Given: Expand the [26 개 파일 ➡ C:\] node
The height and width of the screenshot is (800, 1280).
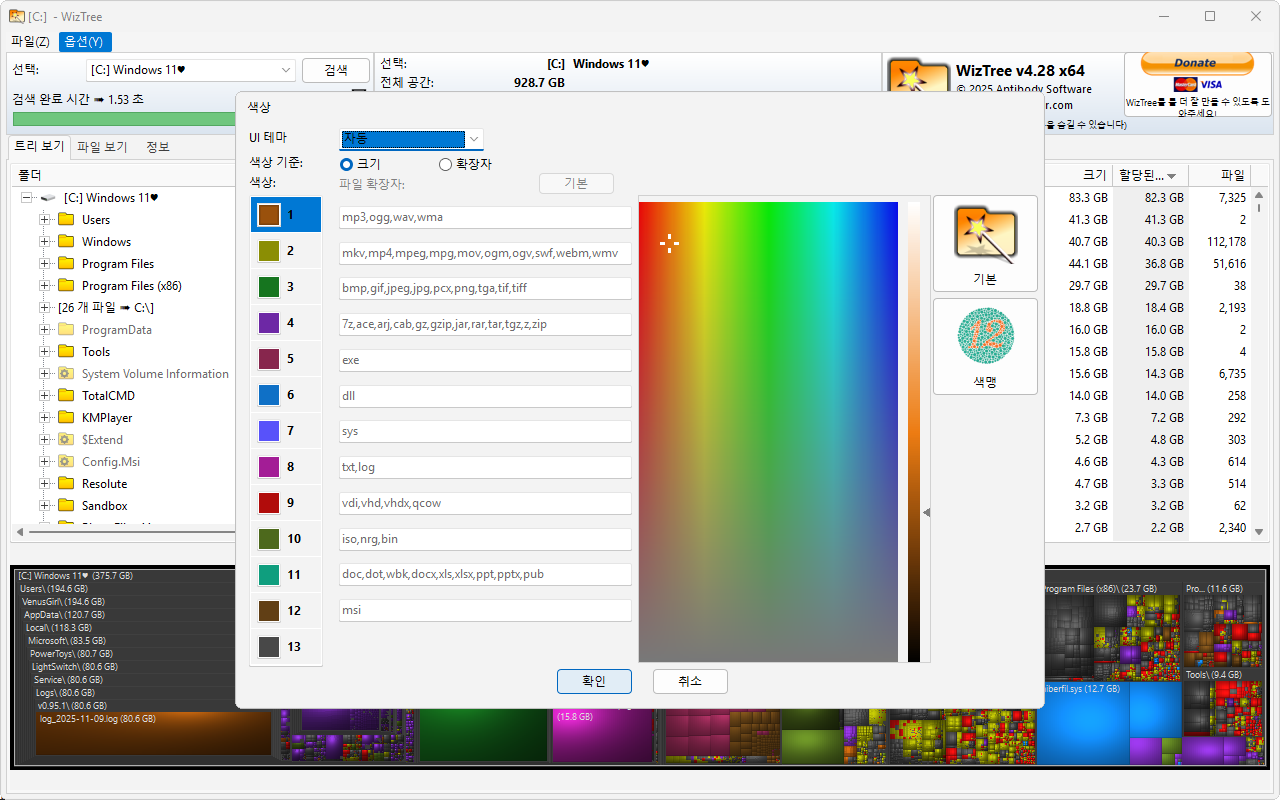Looking at the screenshot, I should [x=44, y=308].
